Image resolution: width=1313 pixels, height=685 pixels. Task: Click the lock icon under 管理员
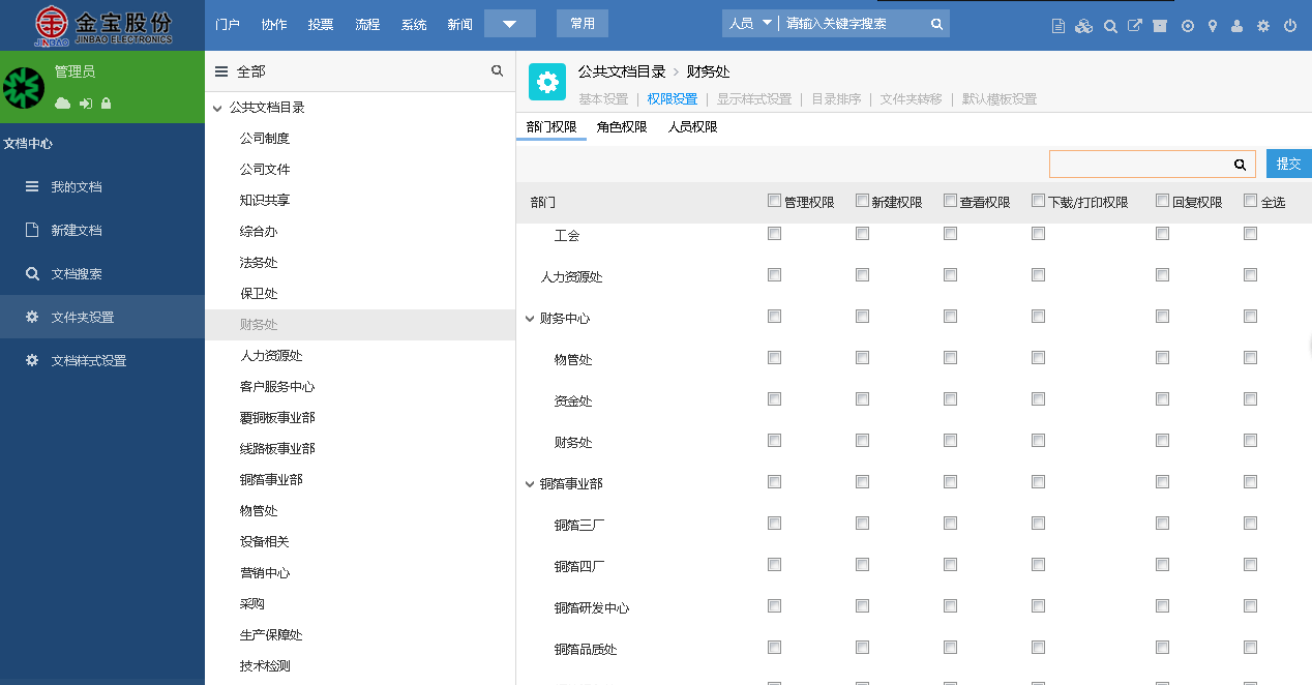coord(106,103)
